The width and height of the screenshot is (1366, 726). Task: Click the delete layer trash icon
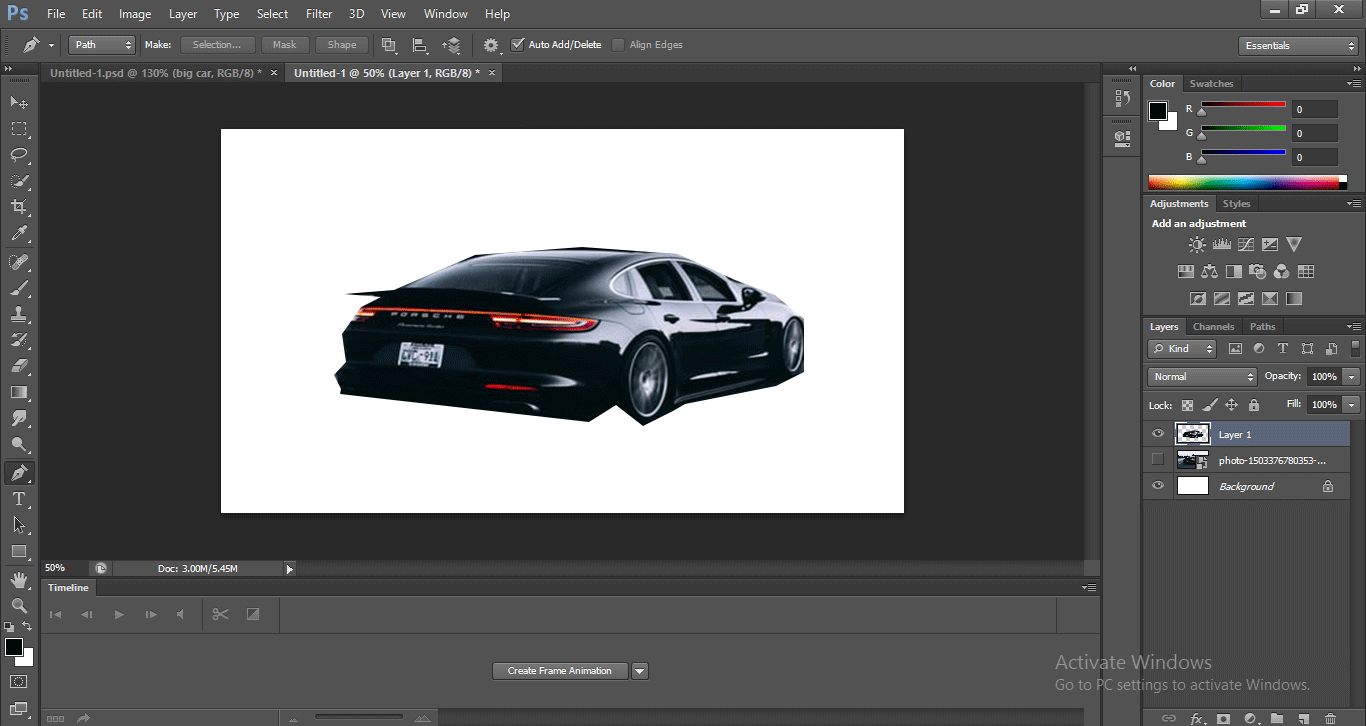[x=1330, y=718]
